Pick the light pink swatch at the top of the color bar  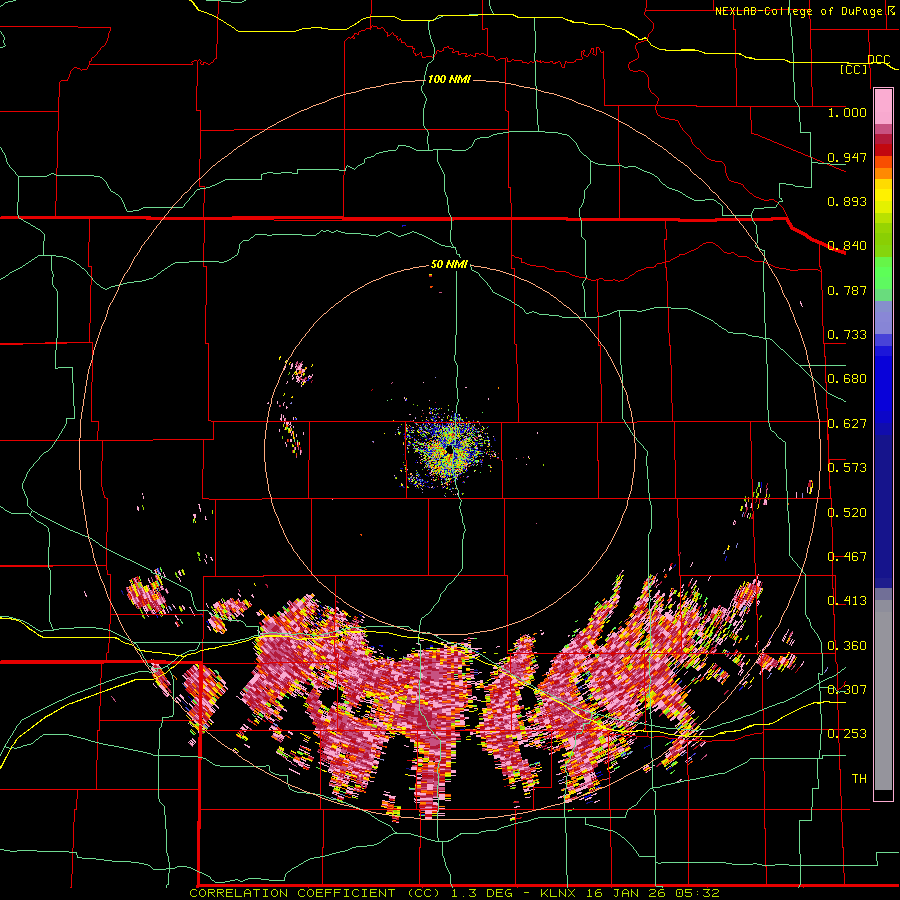(883, 106)
